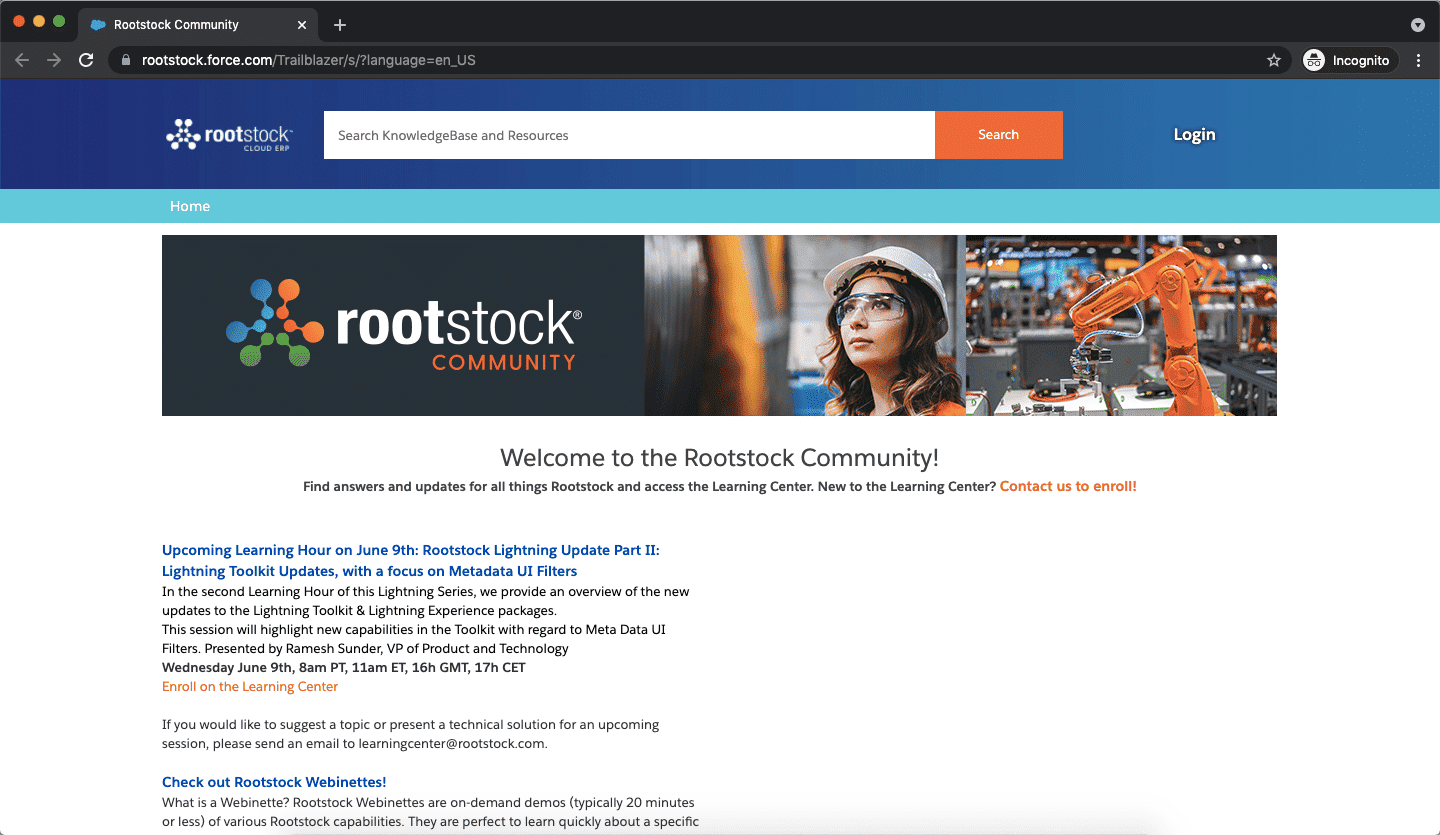Minimize the window with the yellow button
Screen dimensions: 1440x835
39,21
